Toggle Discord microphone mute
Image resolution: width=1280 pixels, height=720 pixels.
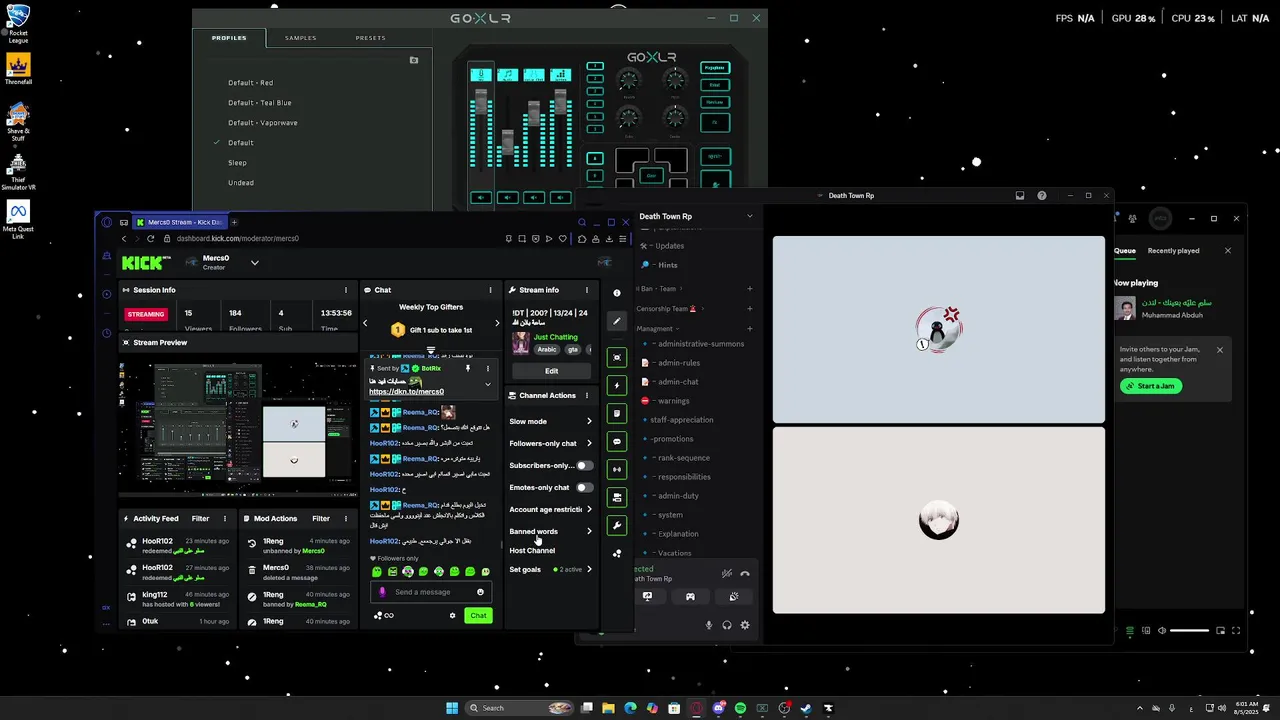pyautogui.click(x=709, y=625)
